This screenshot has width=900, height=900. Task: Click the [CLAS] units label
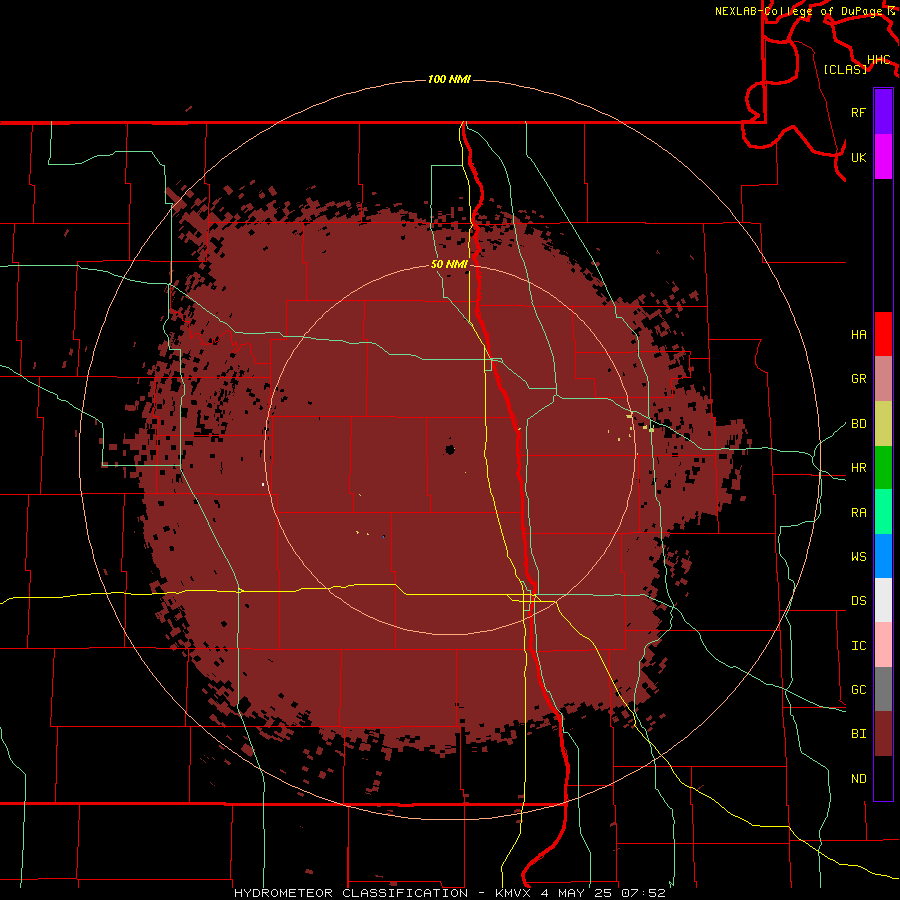(x=845, y=69)
